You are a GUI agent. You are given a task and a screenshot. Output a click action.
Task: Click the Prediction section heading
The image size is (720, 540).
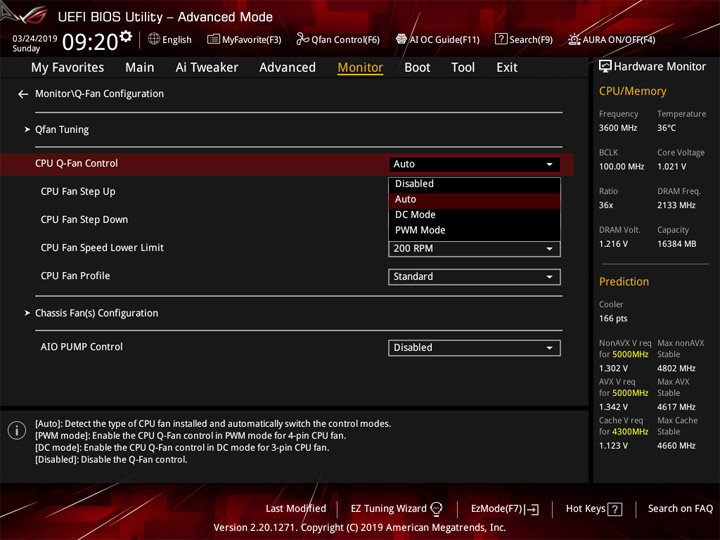tap(624, 281)
